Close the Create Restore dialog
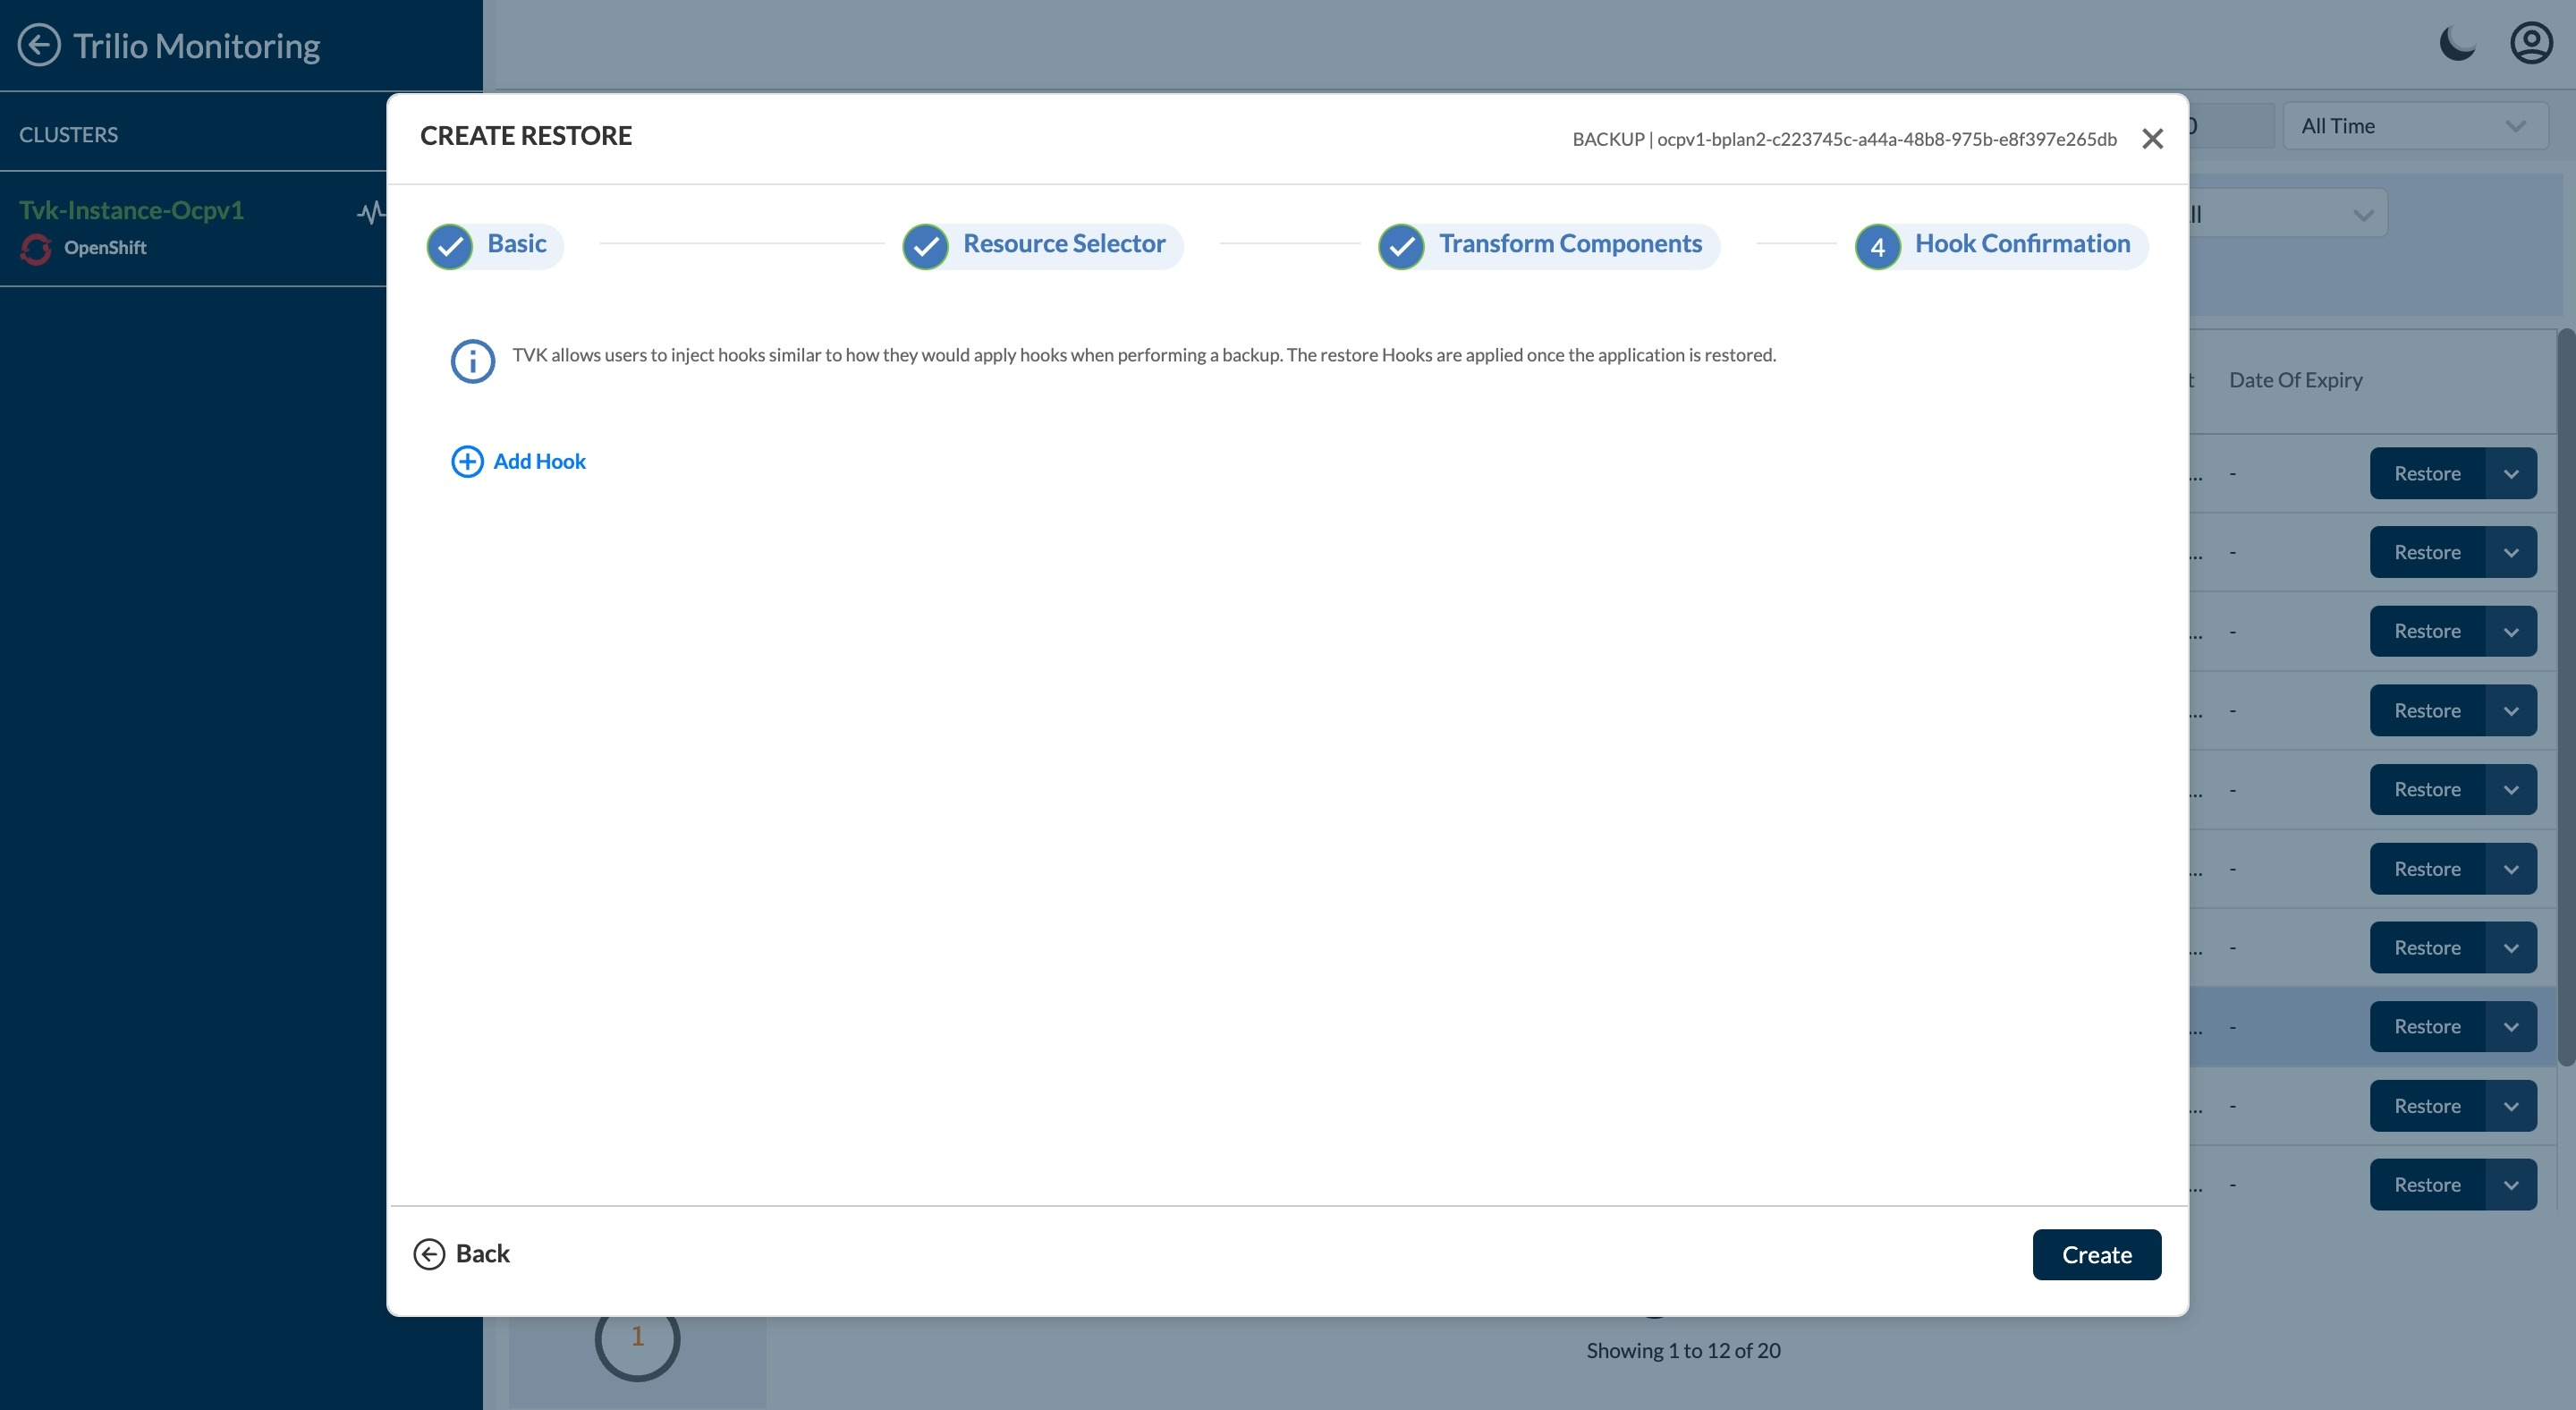 click(2152, 139)
